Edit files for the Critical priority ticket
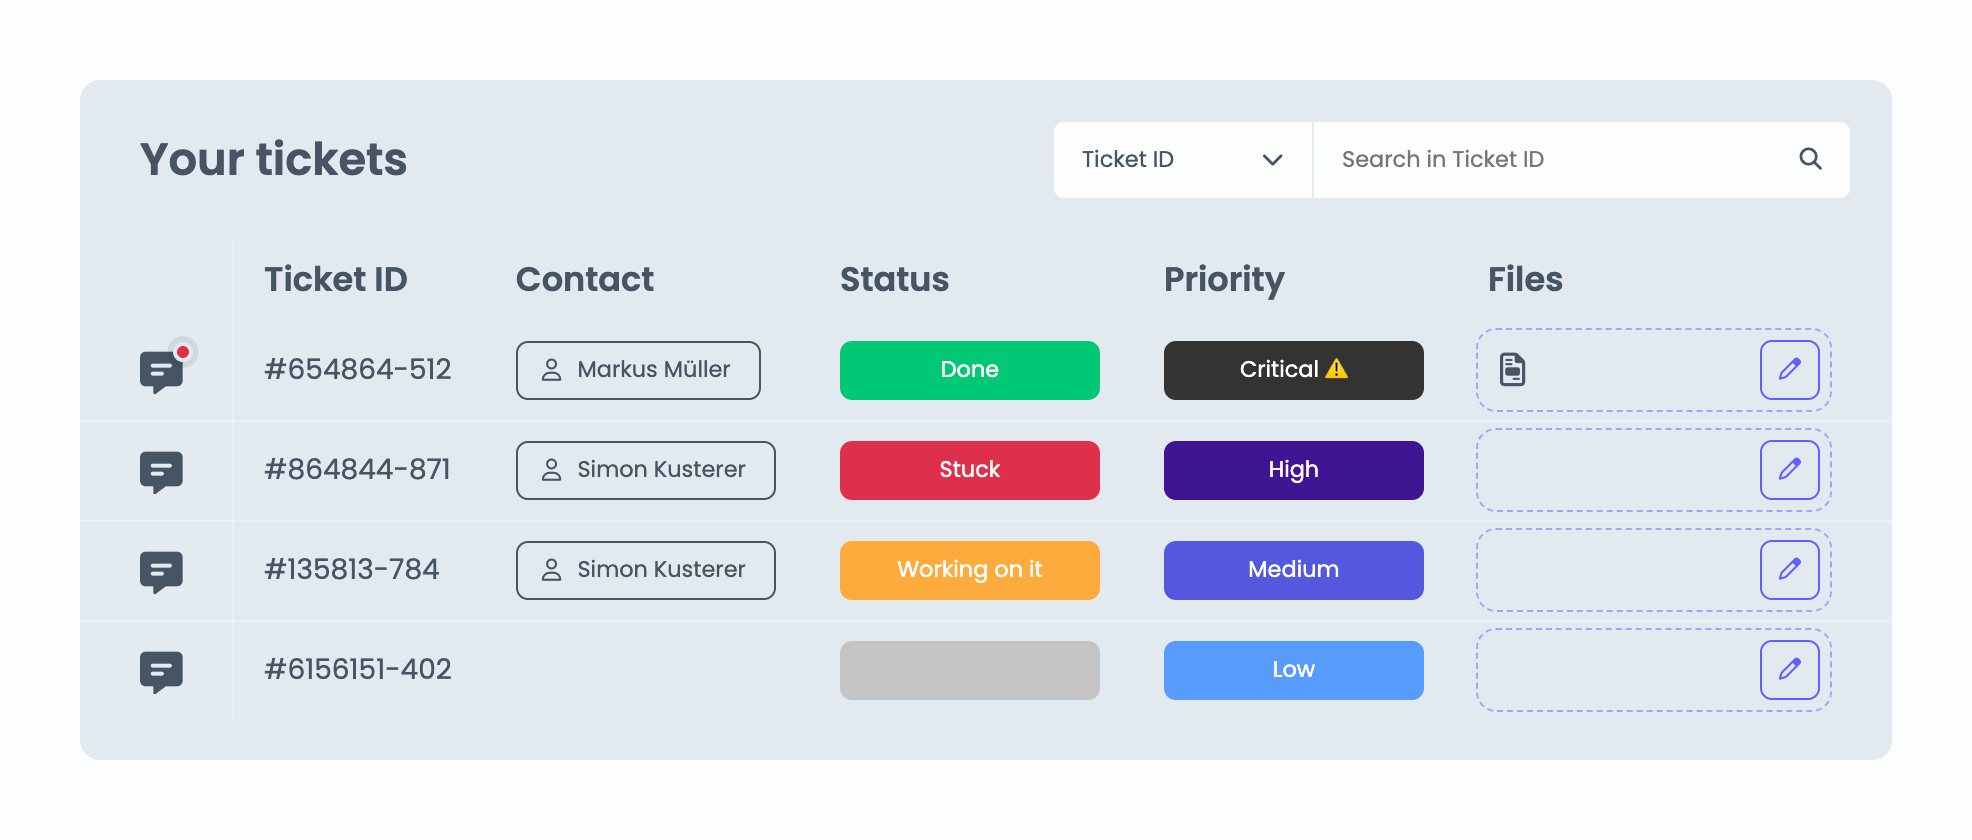 click(1789, 370)
